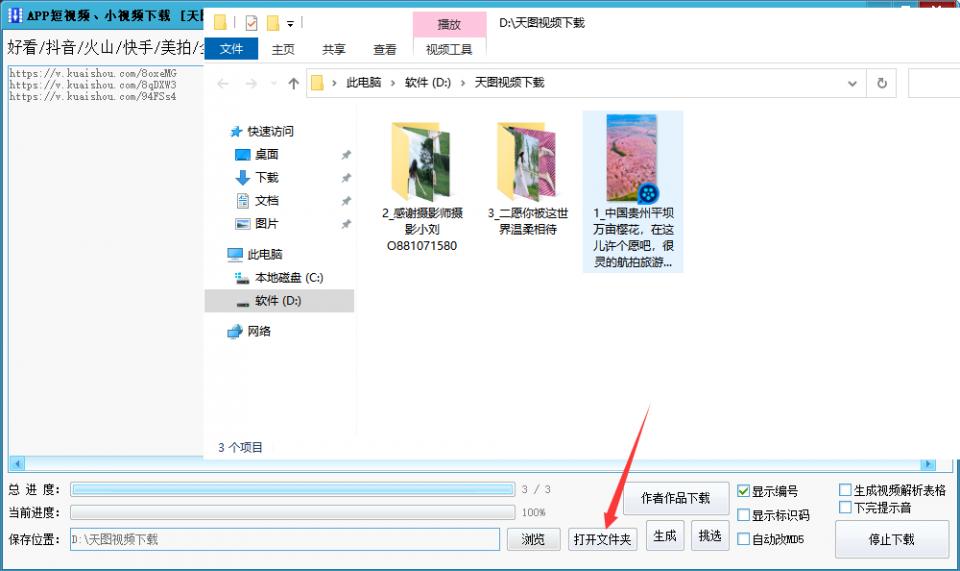Refresh the Explorer folder view

882,83
